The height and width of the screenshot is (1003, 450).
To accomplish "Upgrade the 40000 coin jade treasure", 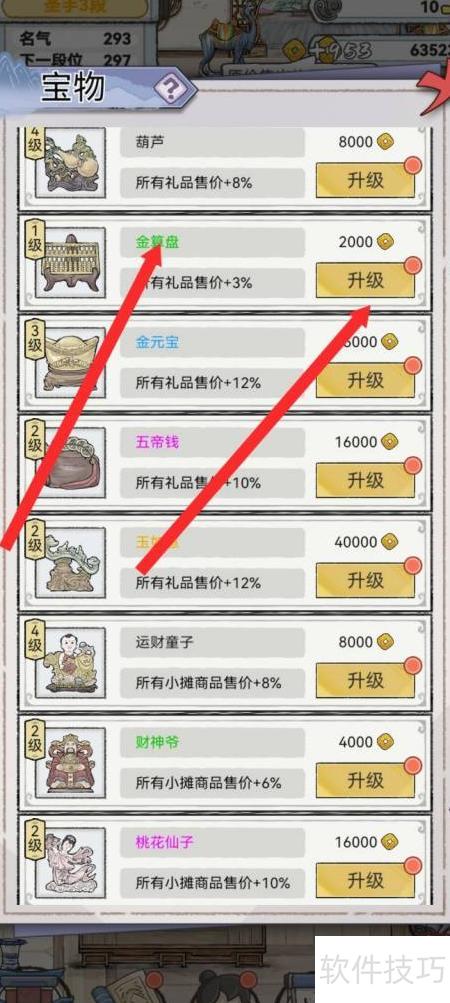I will [366, 580].
